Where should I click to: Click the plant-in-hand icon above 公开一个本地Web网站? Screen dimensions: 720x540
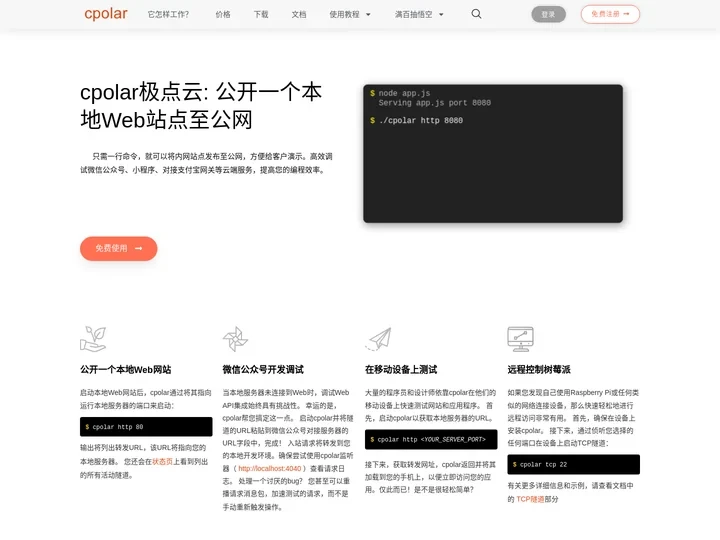93,339
